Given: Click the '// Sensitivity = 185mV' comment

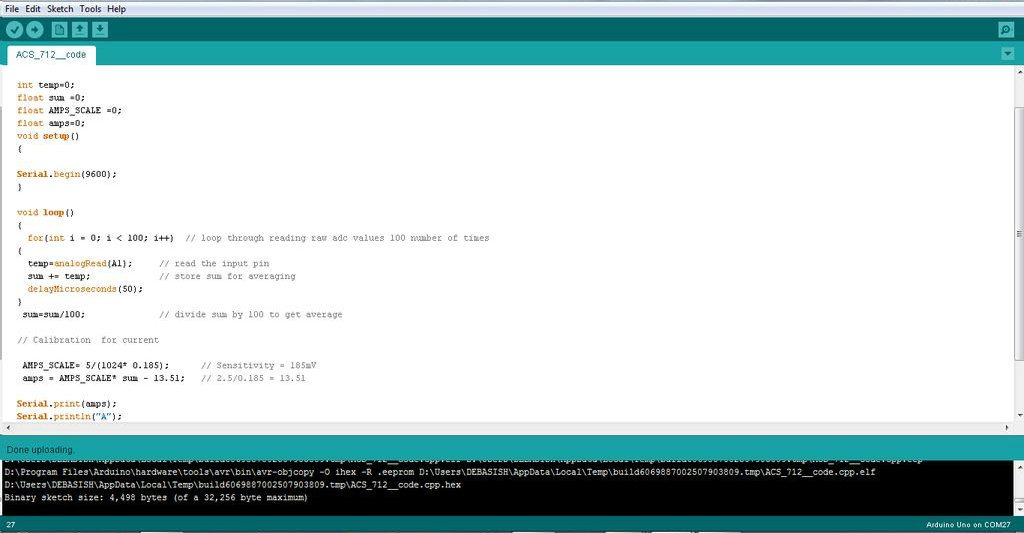Looking at the screenshot, I should (x=259, y=365).
